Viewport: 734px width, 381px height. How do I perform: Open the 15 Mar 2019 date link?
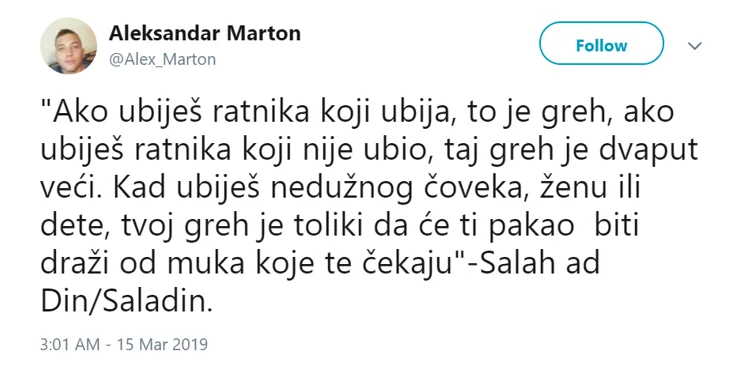pos(162,344)
